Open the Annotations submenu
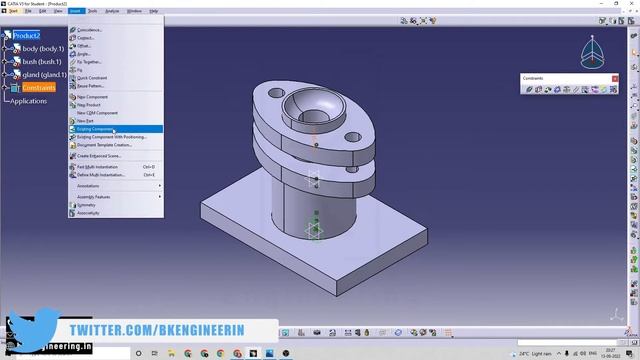Viewport: 640px width, 360px height. coord(116,186)
